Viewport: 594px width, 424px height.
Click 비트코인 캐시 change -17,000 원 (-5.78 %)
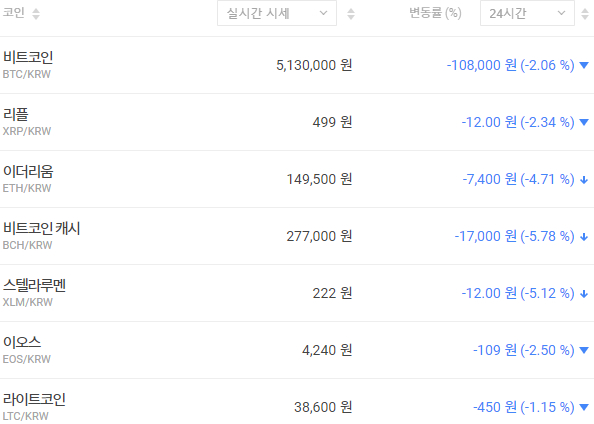[514, 236]
